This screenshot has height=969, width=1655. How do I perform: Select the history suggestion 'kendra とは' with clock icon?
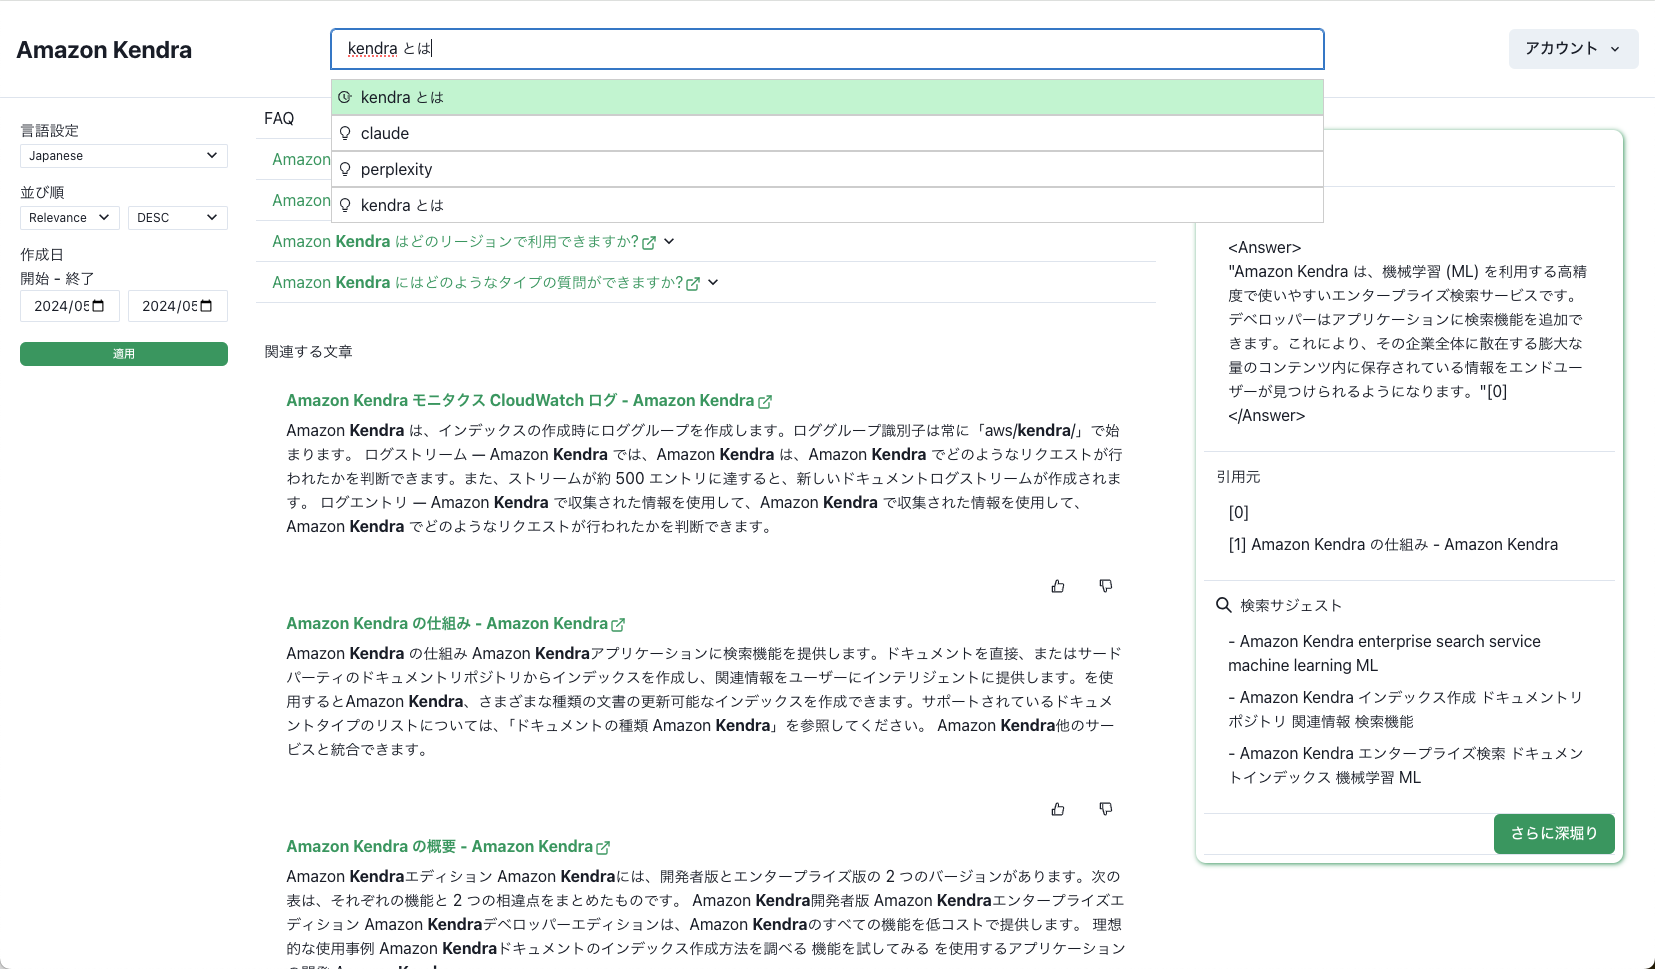[827, 97]
